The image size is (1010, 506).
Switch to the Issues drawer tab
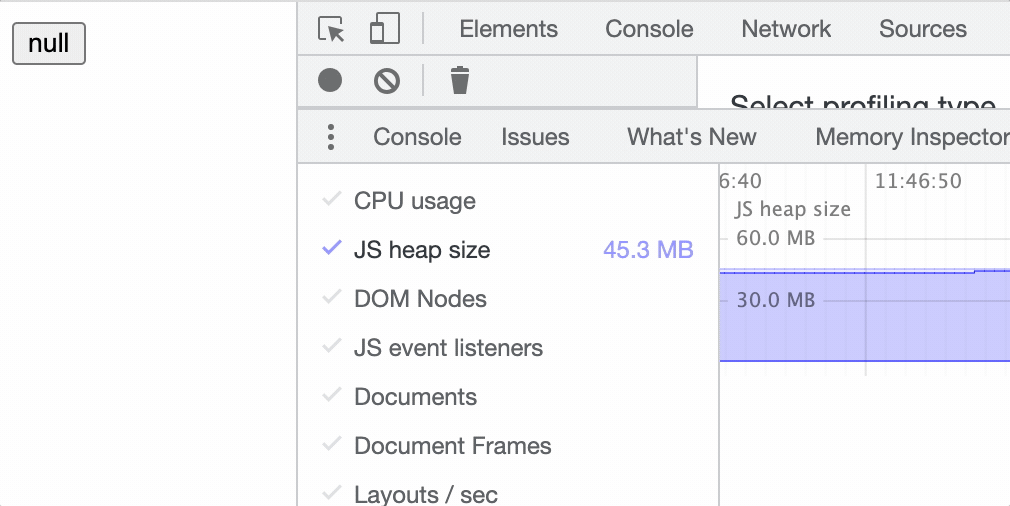click(x=535, y=137)
